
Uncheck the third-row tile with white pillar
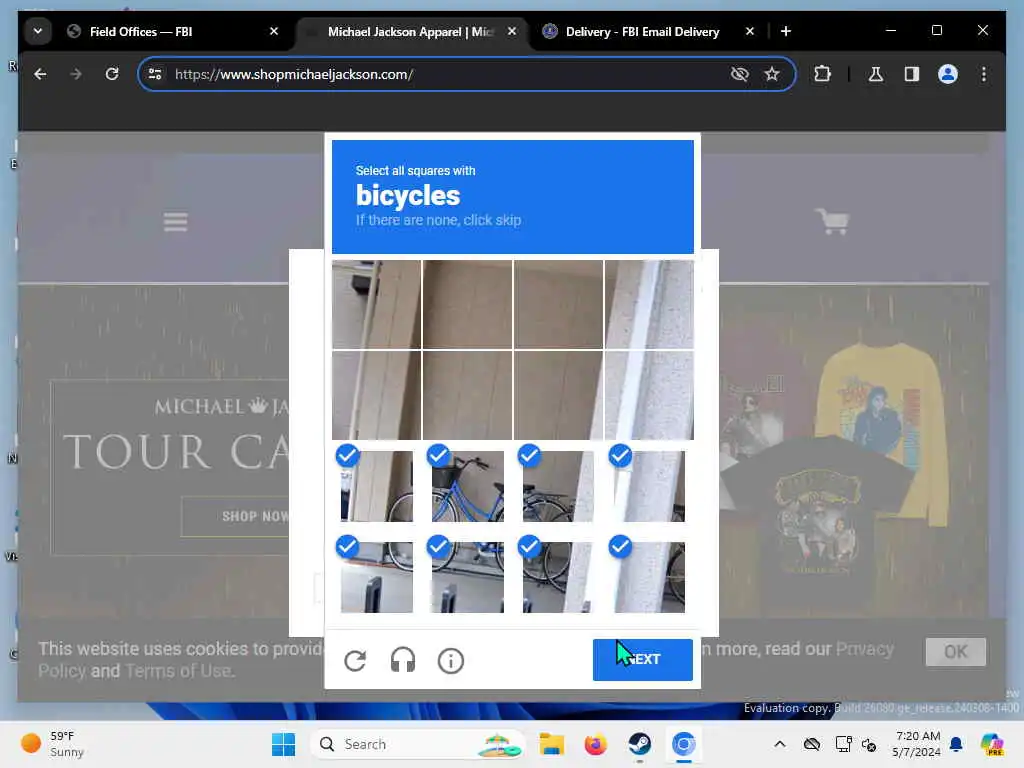coord(649,485)
